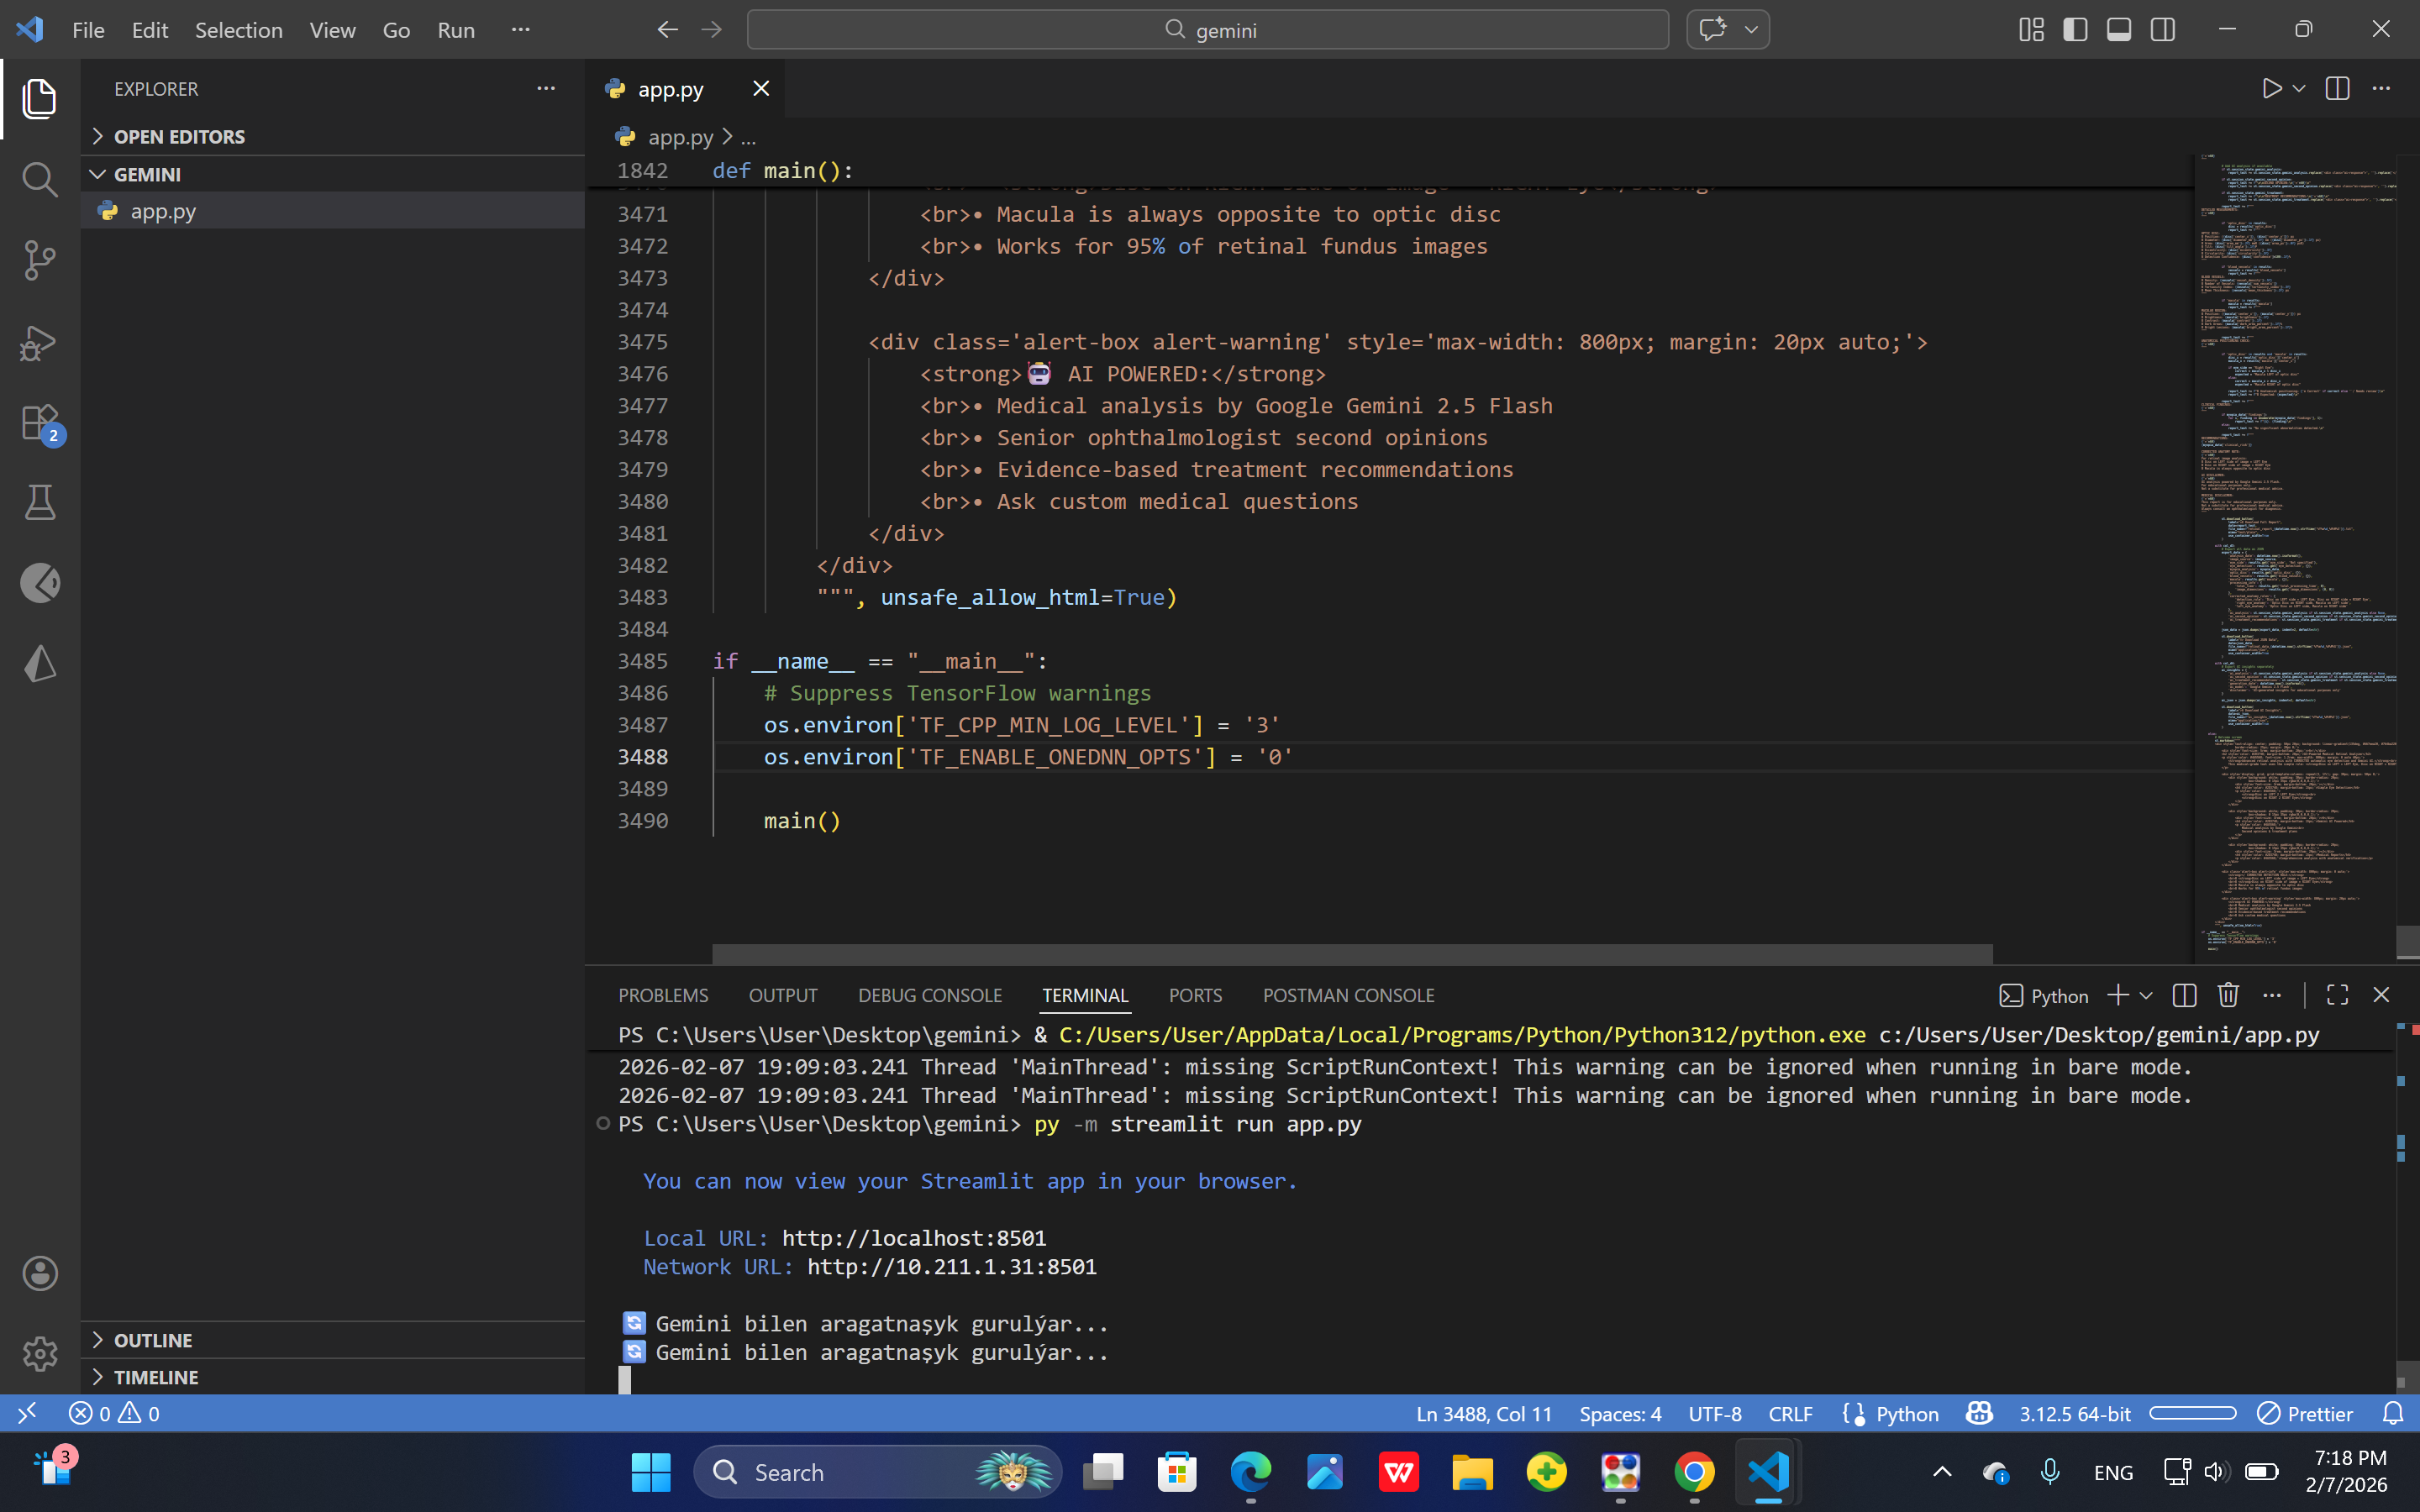Switch to the PROBLEMS panel tab
2420x1512 pixels.
[663, 996]
